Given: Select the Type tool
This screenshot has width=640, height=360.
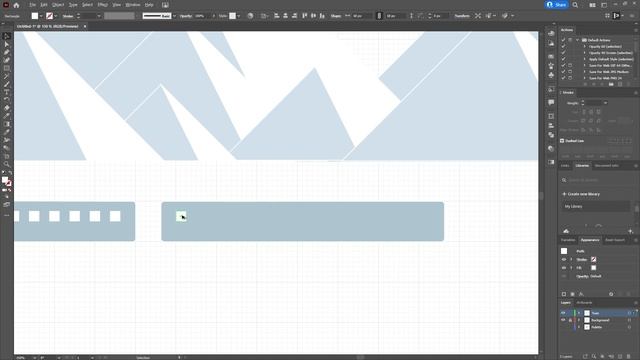Looking at the screenshot, I should pyautogui.click(x=7, y=92).
